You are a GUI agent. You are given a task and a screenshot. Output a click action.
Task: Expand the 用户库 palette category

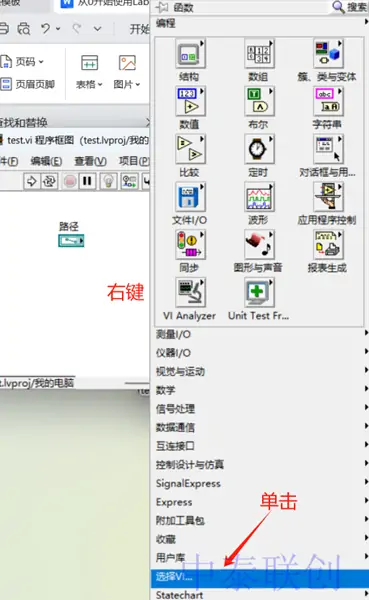tap(260, 558)
